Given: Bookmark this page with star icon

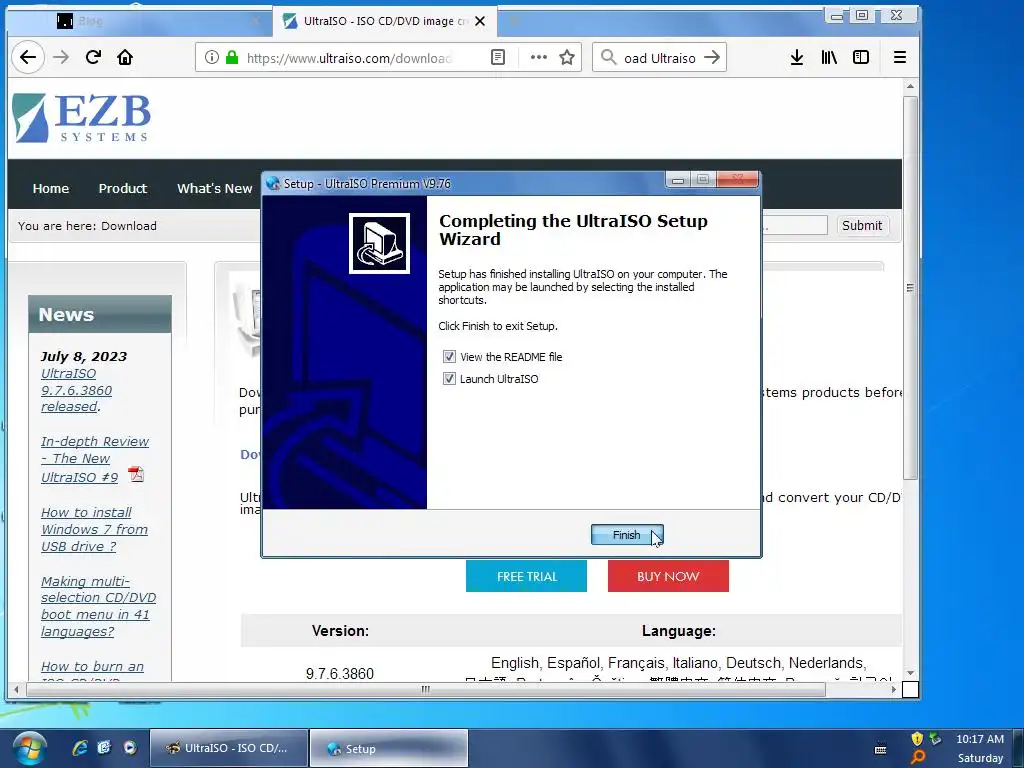Looking at the screenshot, I should point(567,57).
